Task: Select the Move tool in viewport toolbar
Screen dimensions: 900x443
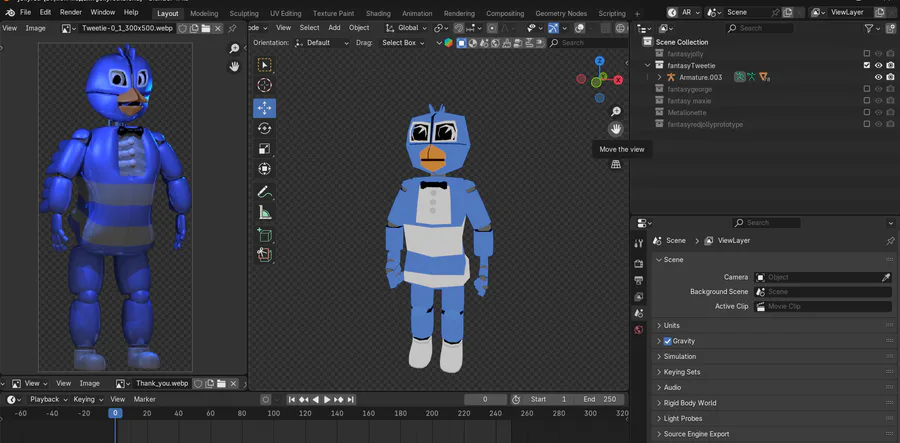Action: click(x=265, y=108)
